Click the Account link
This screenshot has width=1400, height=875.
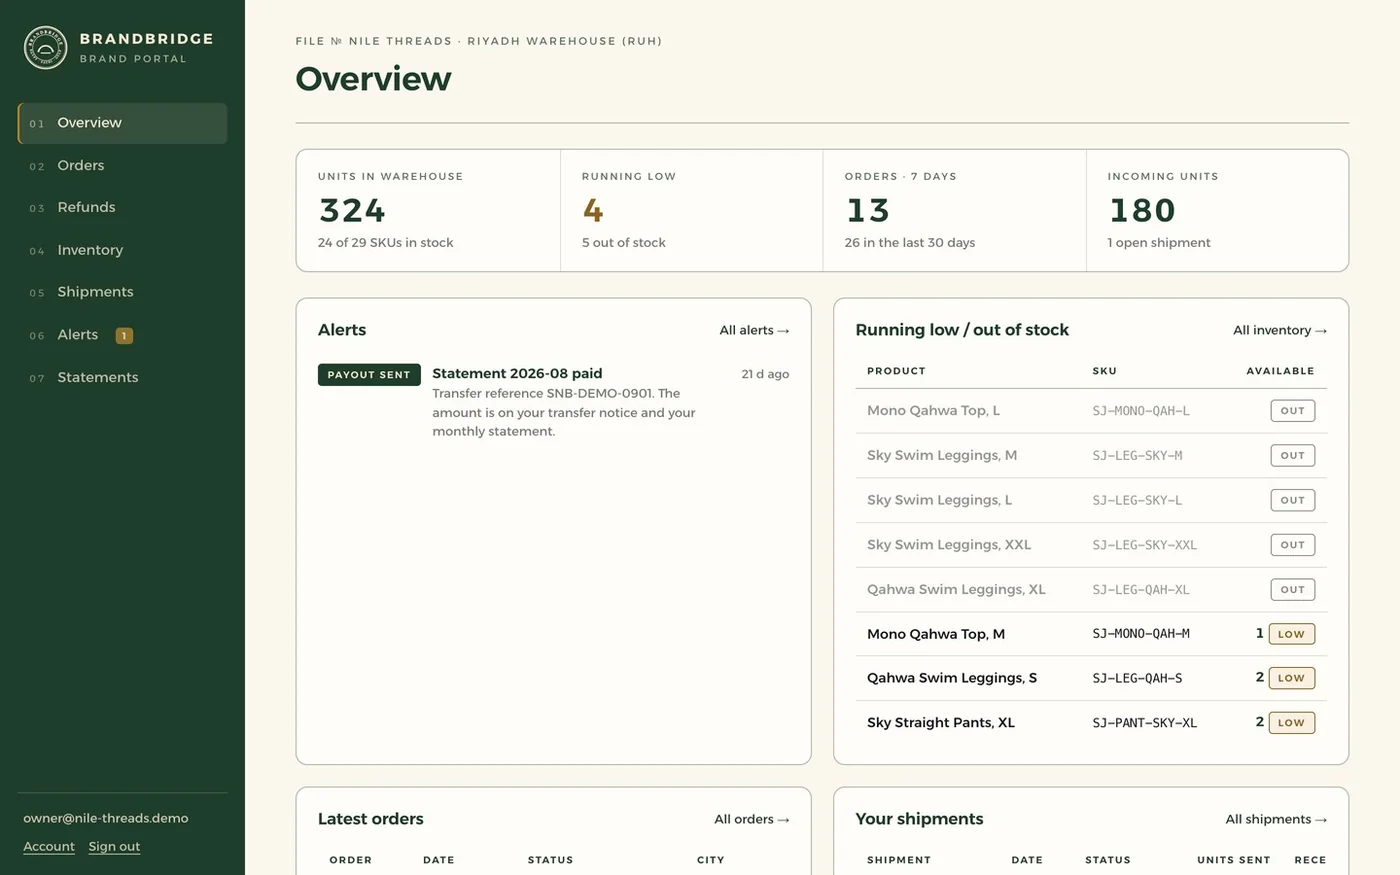click(x=49, y=846)
